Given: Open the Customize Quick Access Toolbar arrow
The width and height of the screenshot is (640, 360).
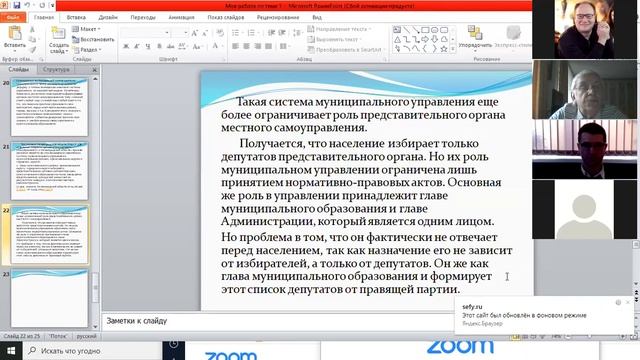Looking at the screenshot, I should click(53, 5).
